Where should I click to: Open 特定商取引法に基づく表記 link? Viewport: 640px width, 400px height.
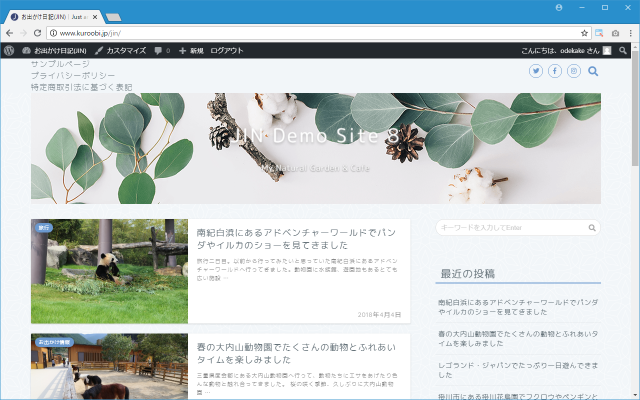[x=82, y=87]
